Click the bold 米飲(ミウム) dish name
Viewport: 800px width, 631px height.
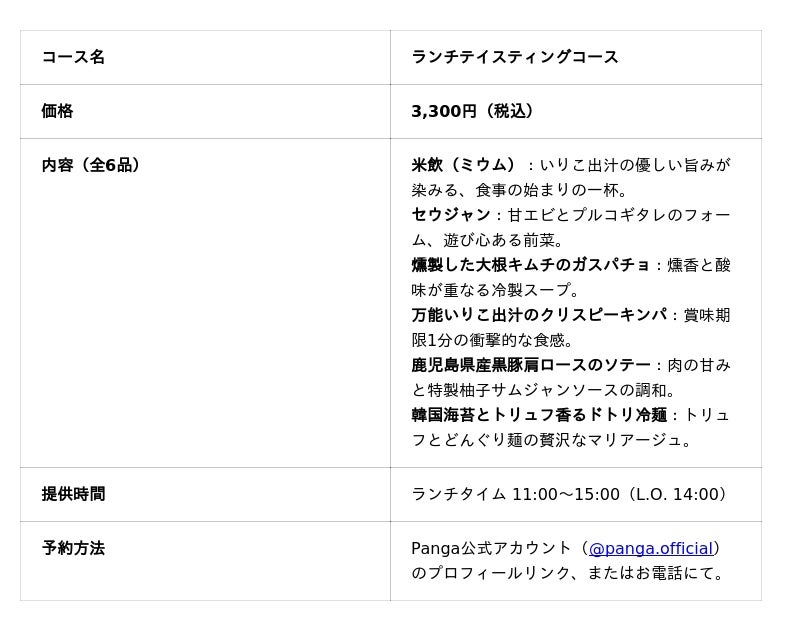466,165
